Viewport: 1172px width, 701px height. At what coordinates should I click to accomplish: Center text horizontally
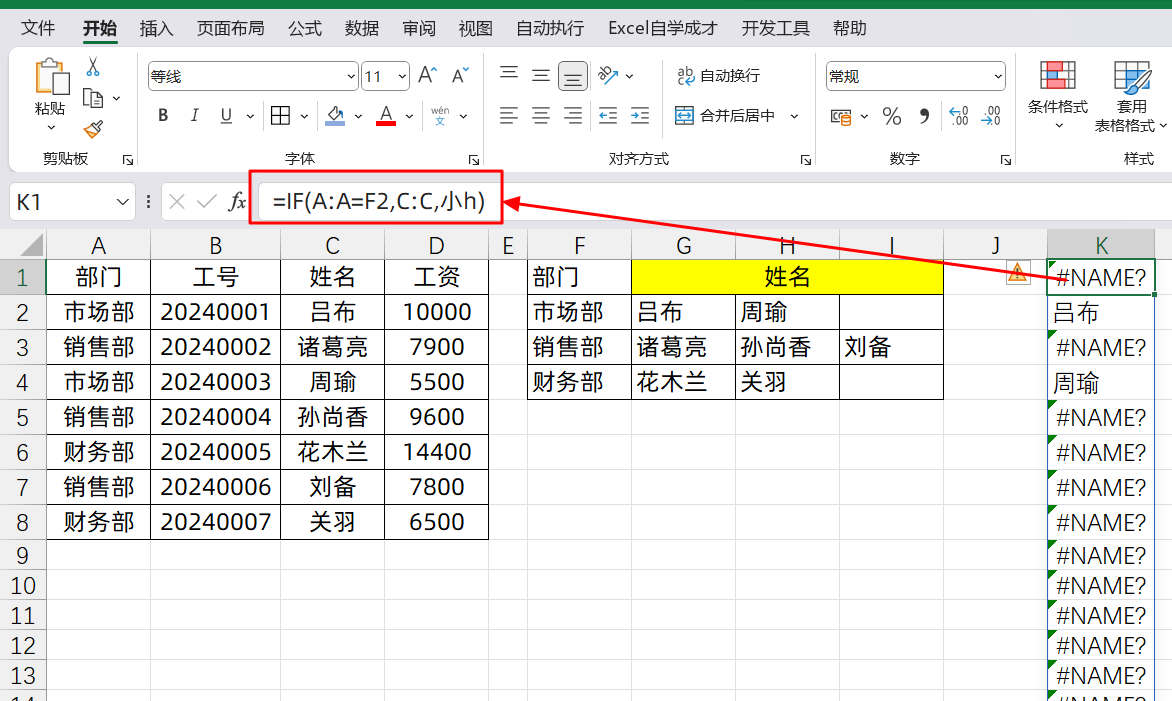tap(540, 116)
